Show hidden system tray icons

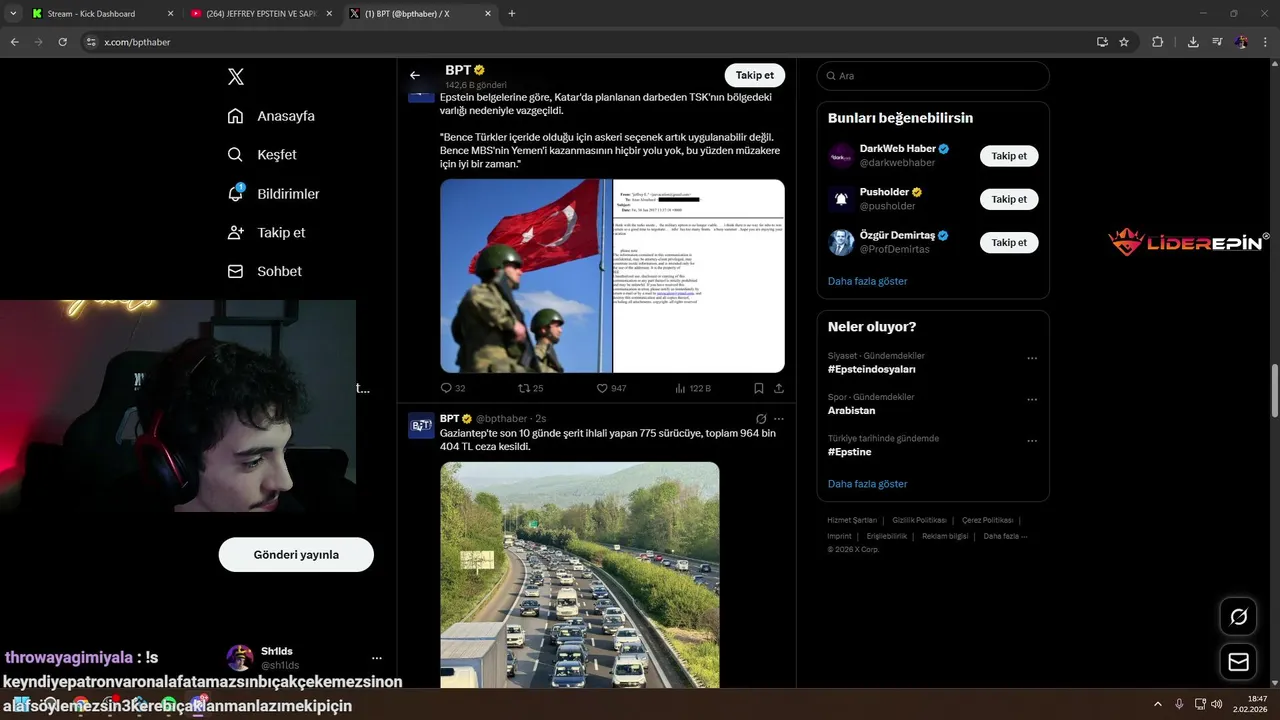1158,704
